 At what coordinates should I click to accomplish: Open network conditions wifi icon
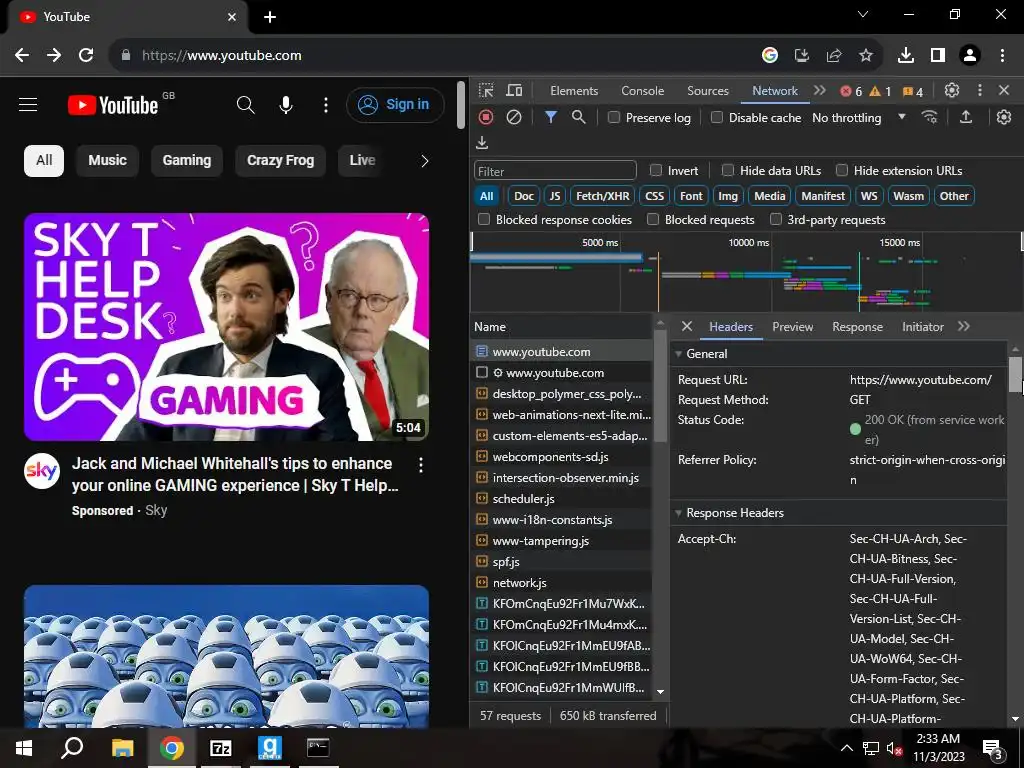point(929,117)
